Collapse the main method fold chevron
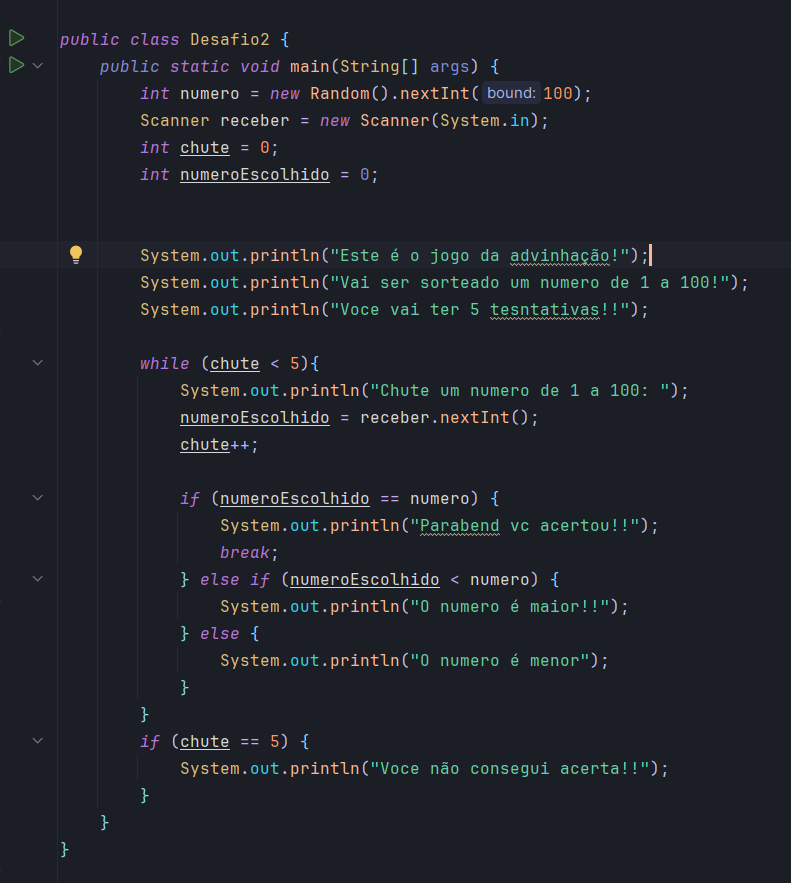 [38, 65]
